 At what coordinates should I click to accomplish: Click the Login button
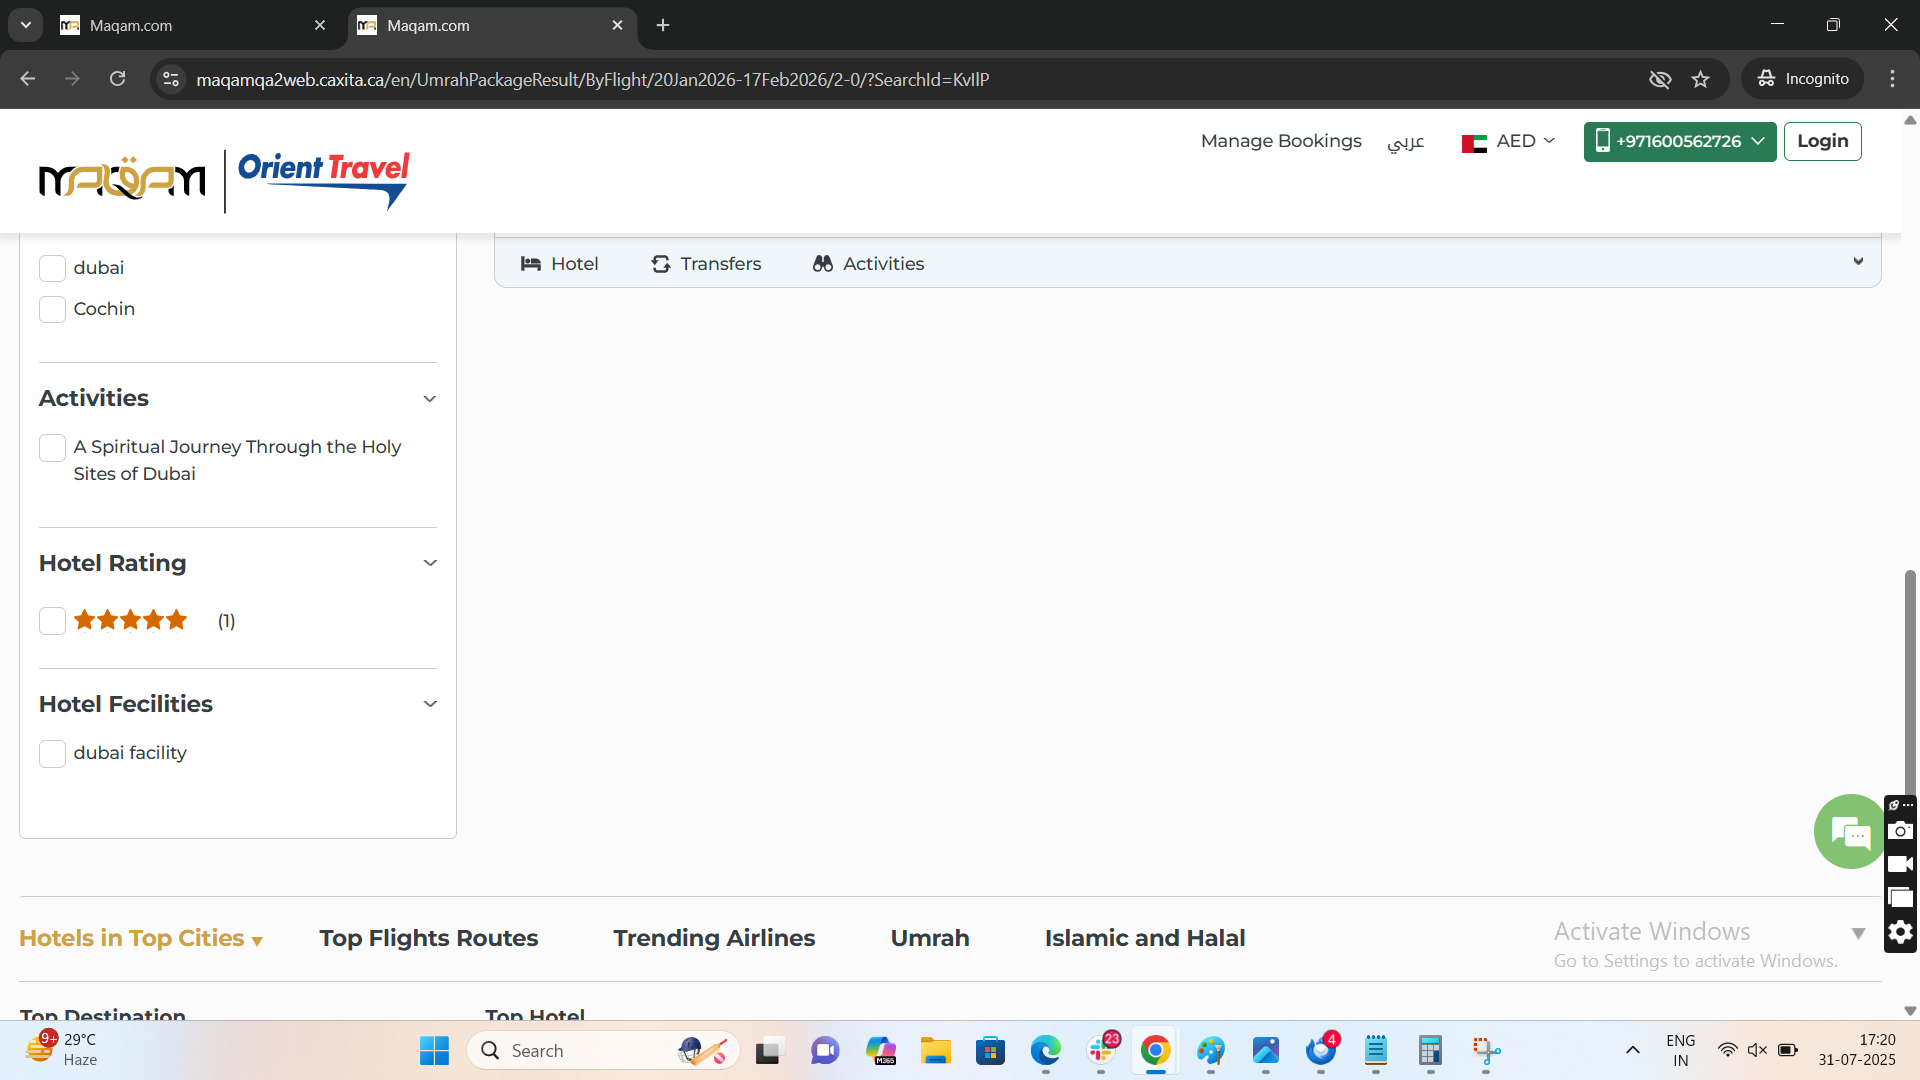point(1822,141)
